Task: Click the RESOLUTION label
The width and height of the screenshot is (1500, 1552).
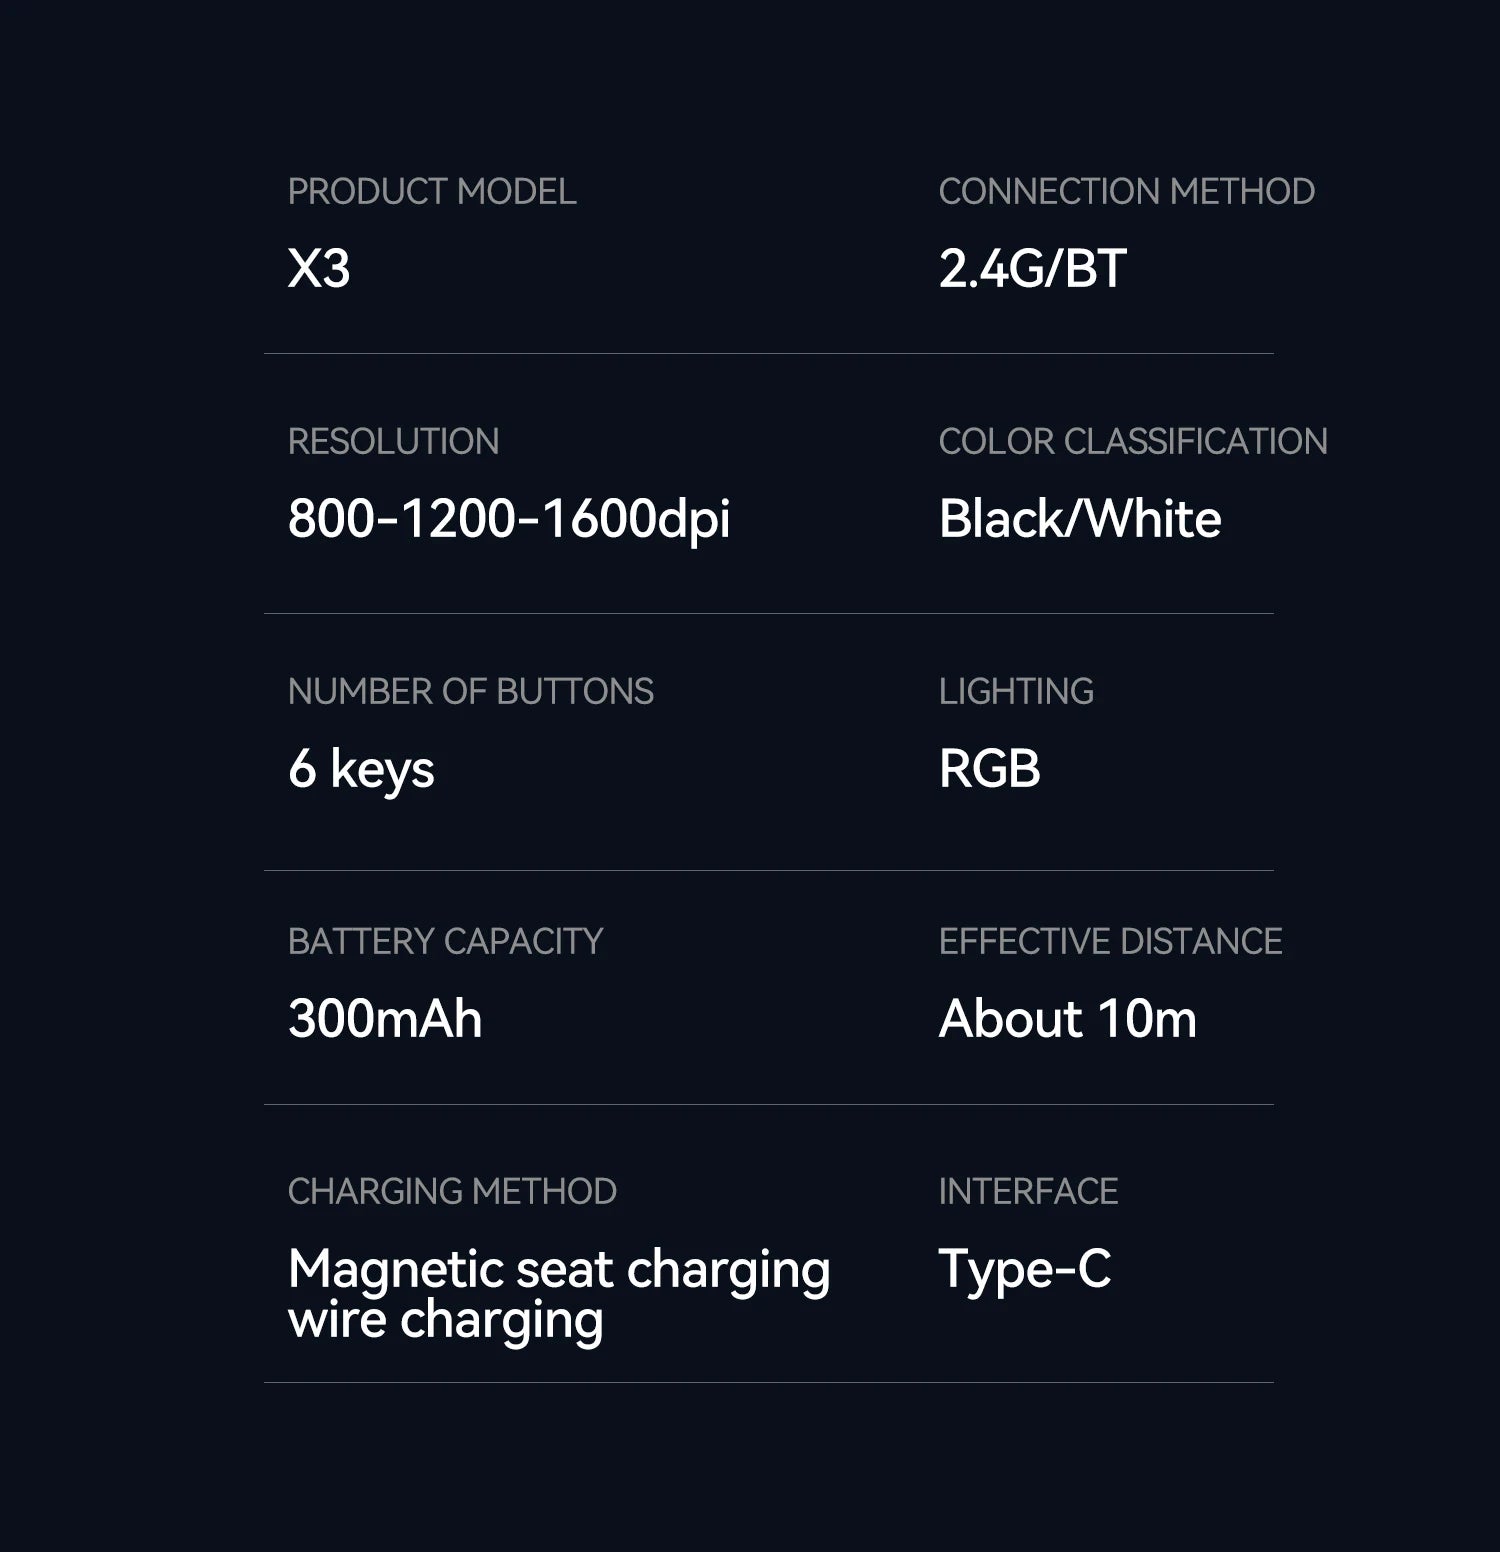Action: (x=393, y=442)
